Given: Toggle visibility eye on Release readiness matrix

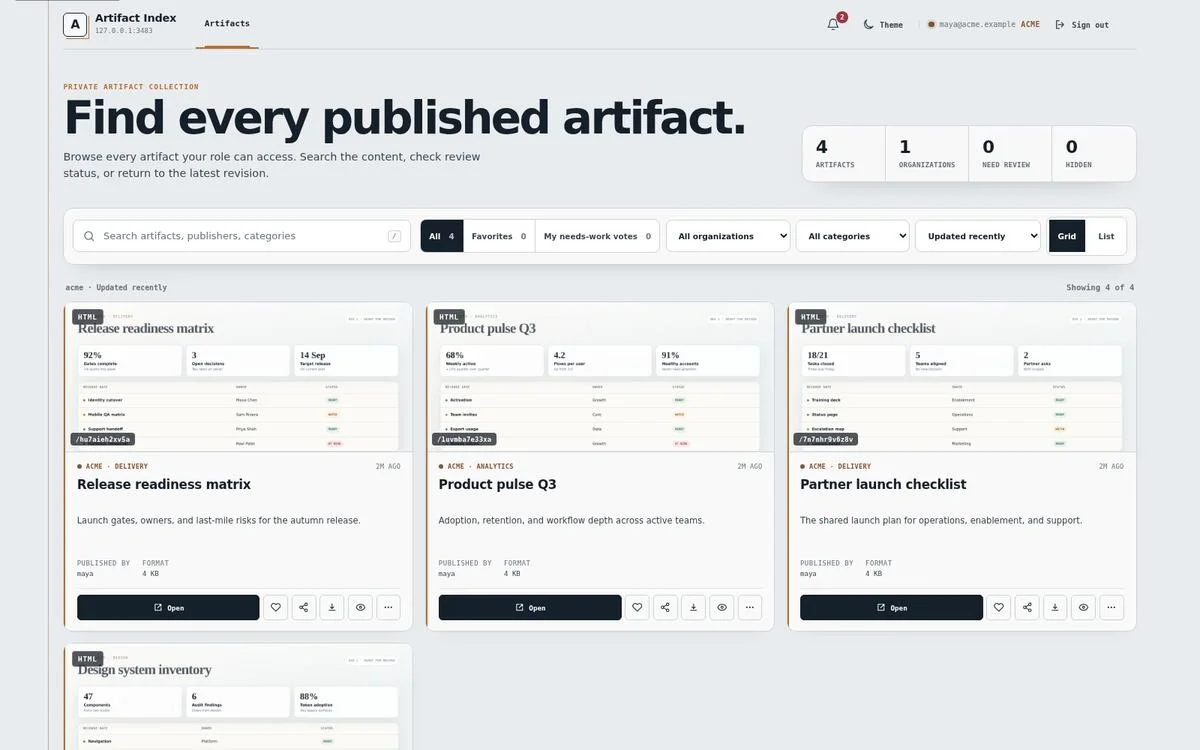Looking at the screenshot, I should [x=360, y=607].
